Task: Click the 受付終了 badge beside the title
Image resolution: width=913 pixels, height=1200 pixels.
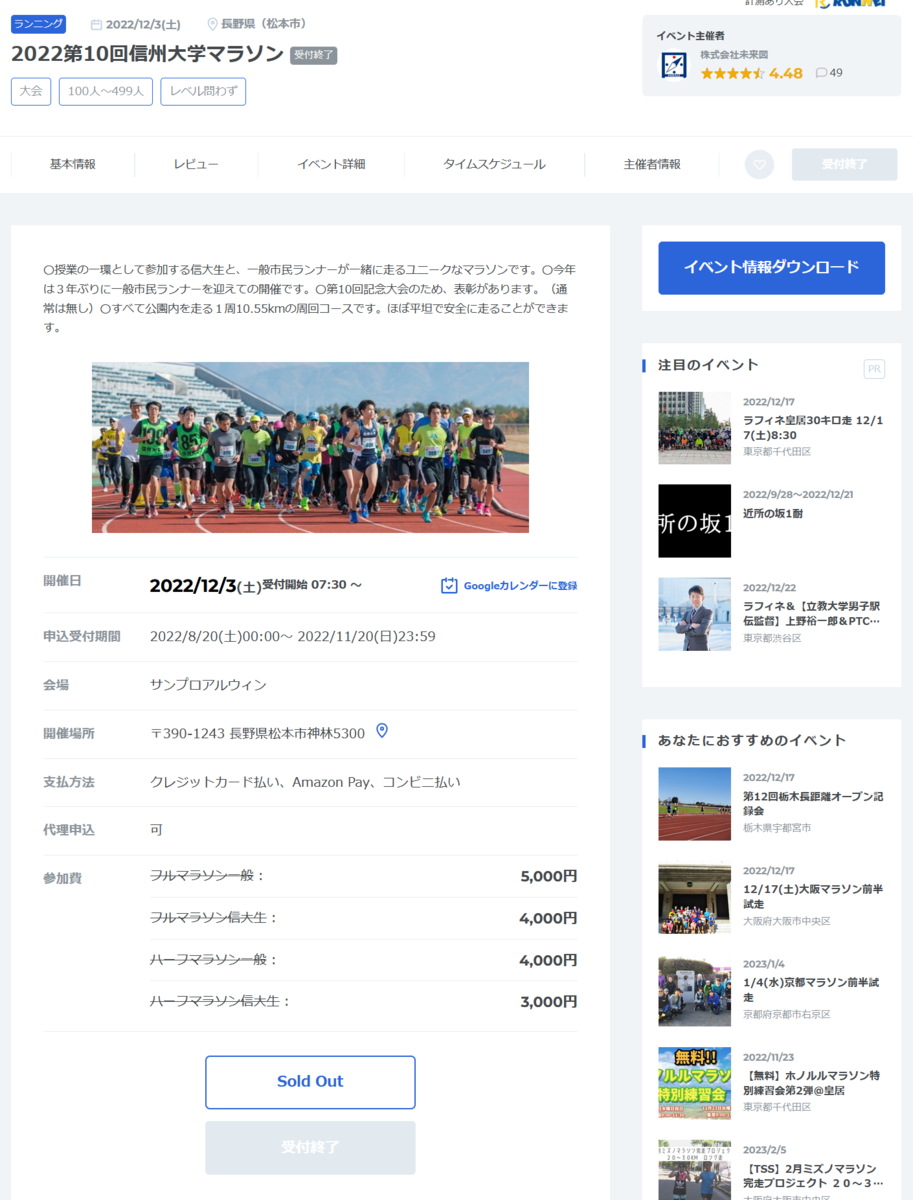Action: [x=314, y=56]
